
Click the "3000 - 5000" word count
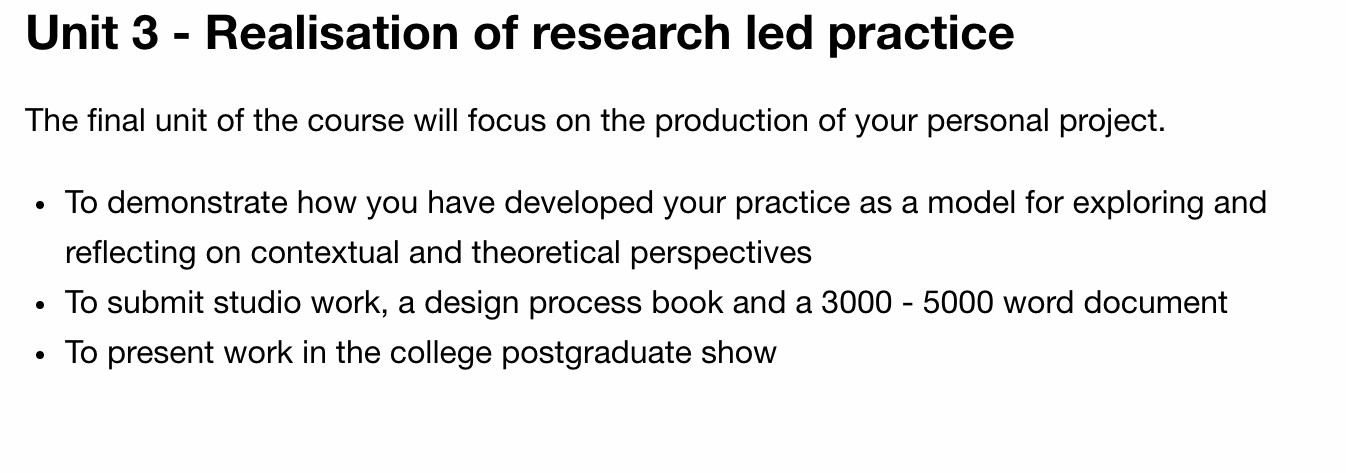(907, 302)
